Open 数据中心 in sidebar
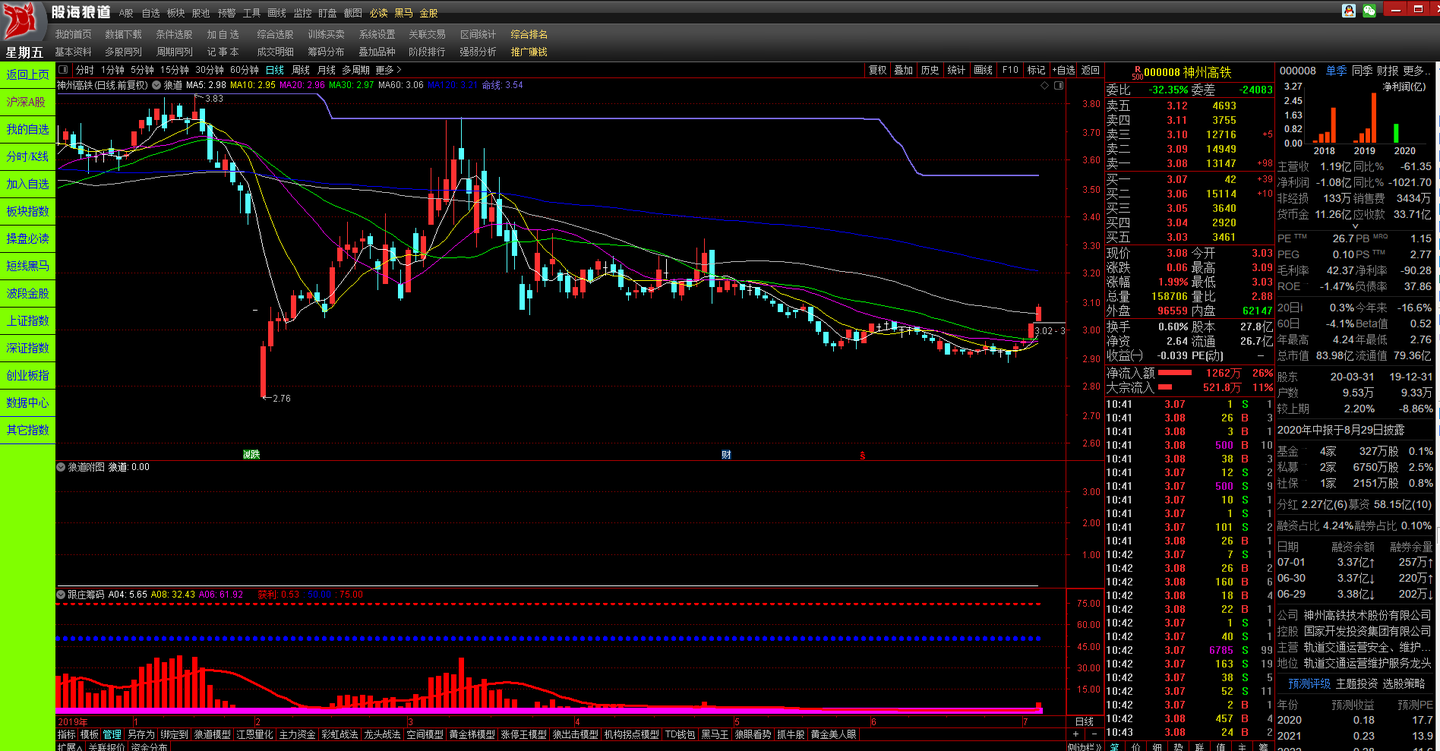This screenshot has width=1440, height=751. coord(27,403)
